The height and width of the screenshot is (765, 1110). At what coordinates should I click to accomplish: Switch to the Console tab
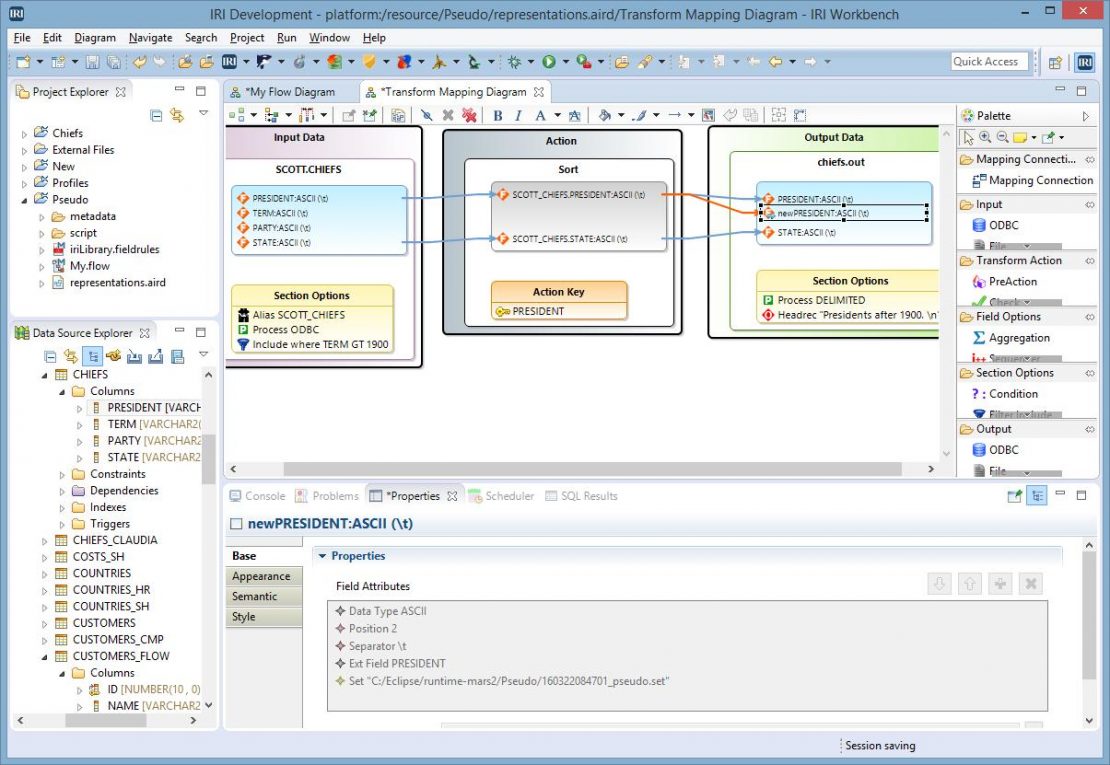pos(258,496)
